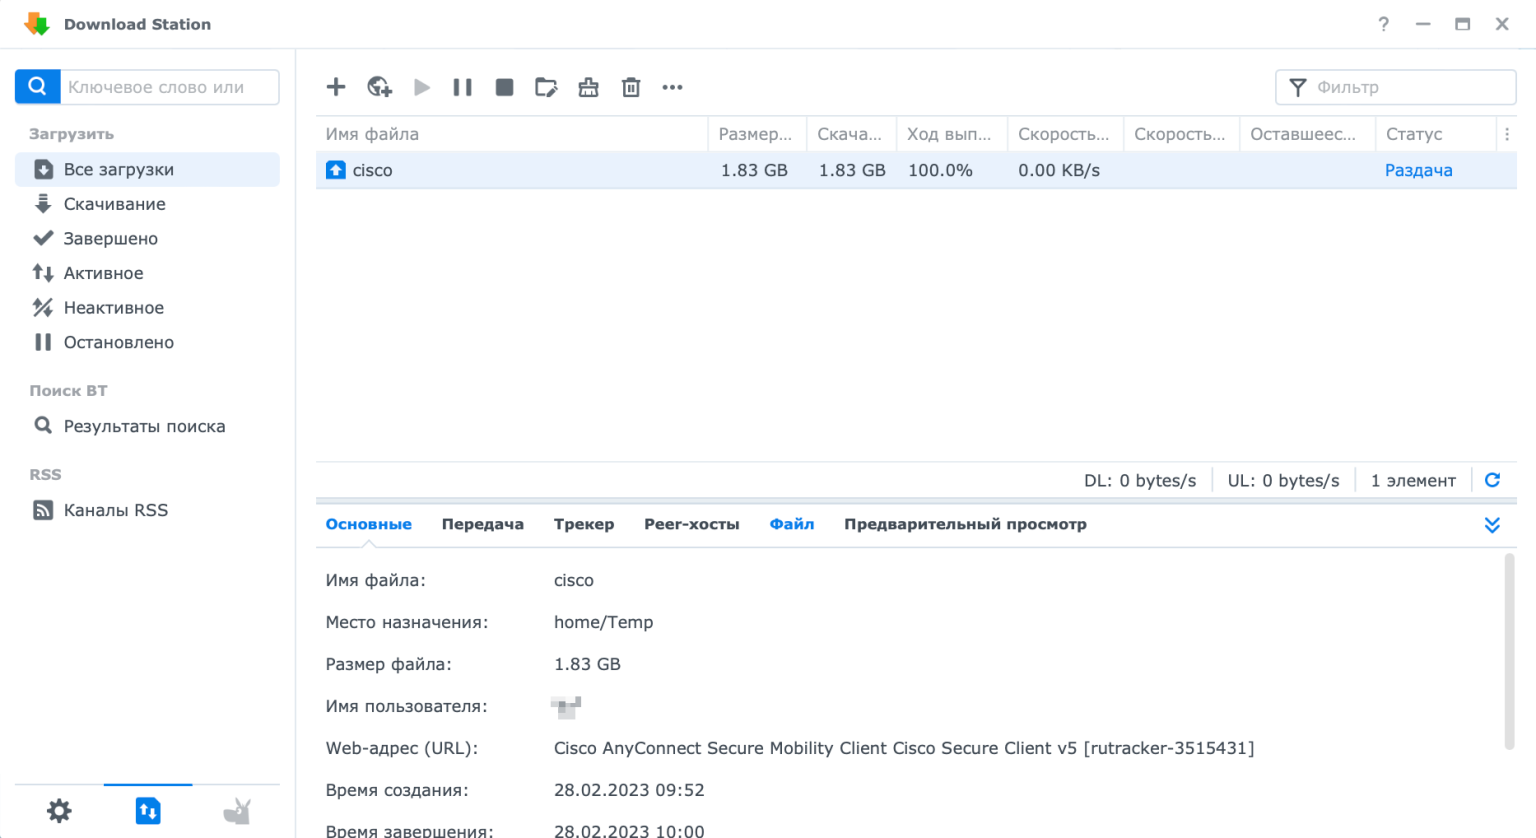Change destination folder via the folder-edit icon
Viewport: 1536px width, 838px height.
[546, 87]
